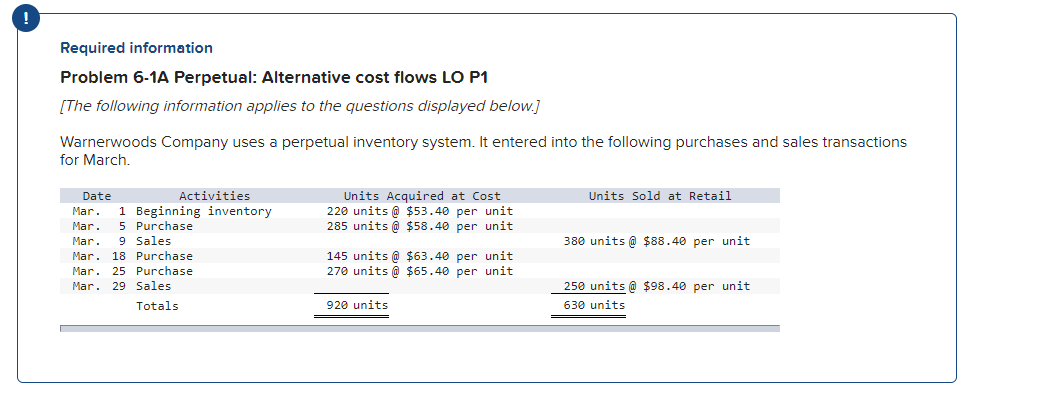
Task: Click '220 units @ $53.40 per unit'
Action: coord(420,211)
